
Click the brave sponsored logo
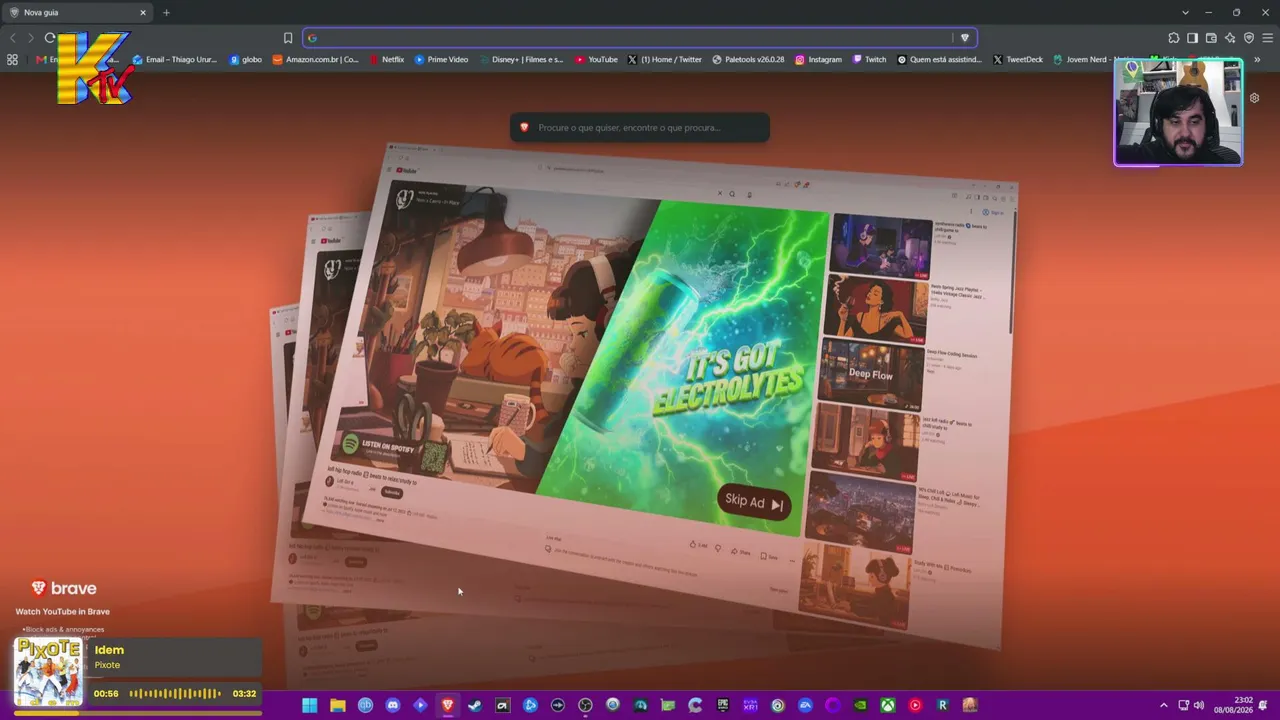64,588
